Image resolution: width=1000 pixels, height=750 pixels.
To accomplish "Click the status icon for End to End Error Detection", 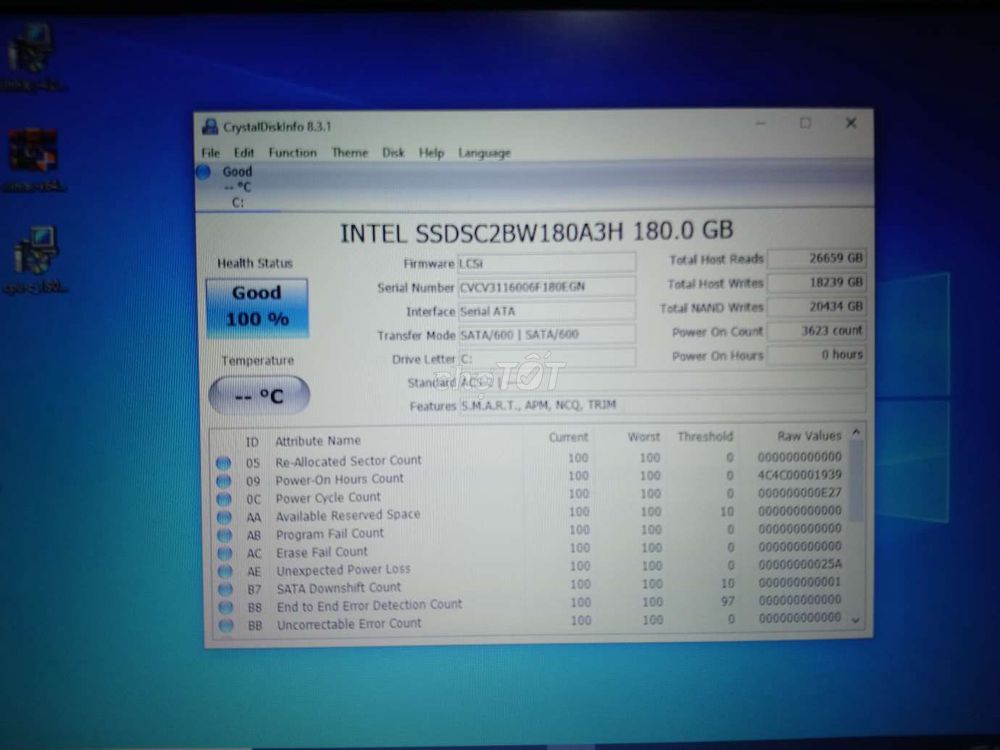I will pos(226,608).
